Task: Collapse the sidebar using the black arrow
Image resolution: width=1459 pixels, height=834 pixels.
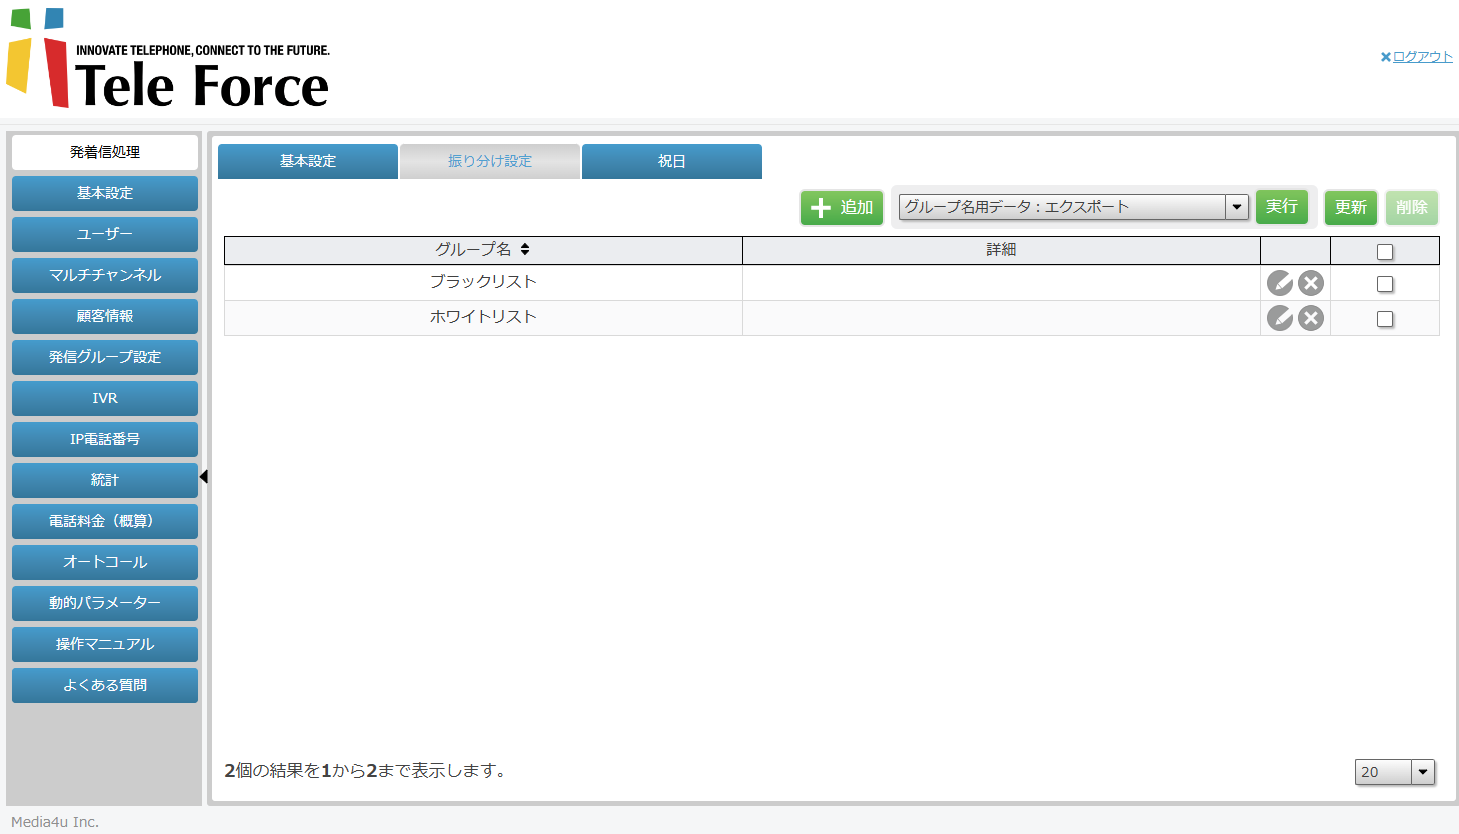Action: [x=204, y=477]
